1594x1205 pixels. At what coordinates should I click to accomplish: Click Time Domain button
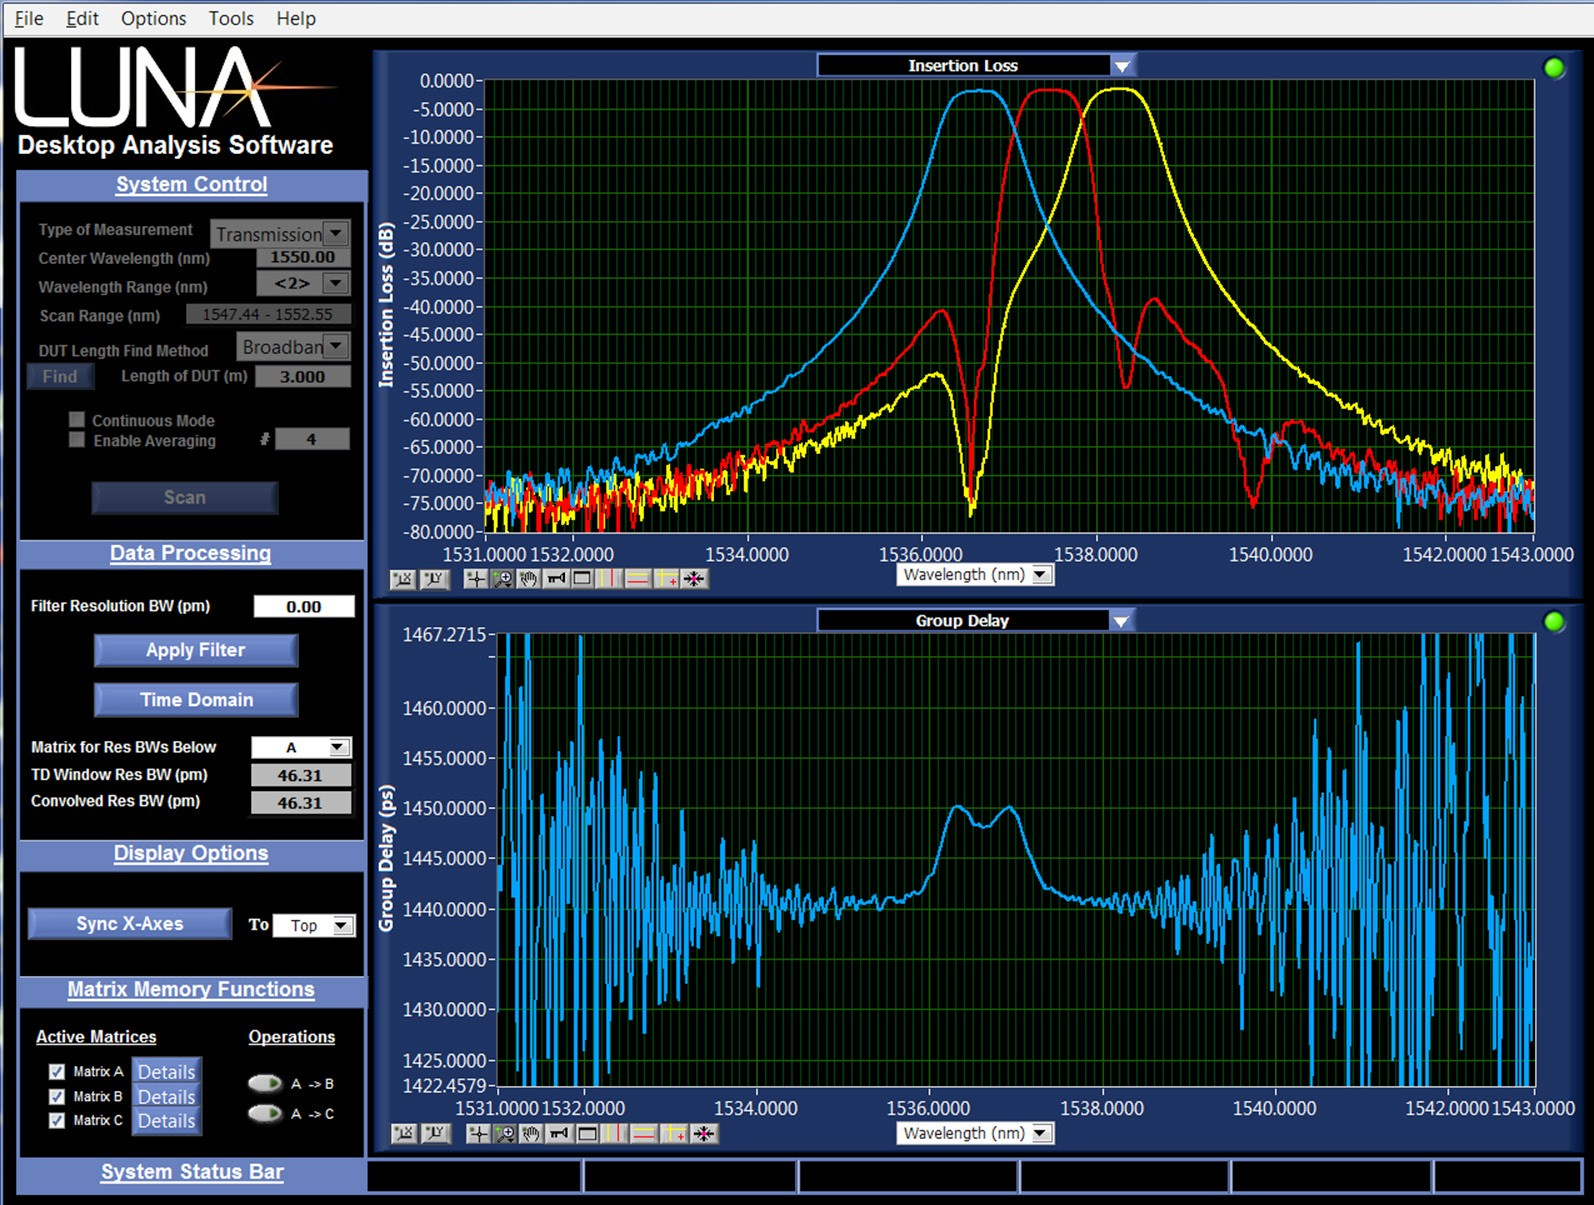pos(196,700)
